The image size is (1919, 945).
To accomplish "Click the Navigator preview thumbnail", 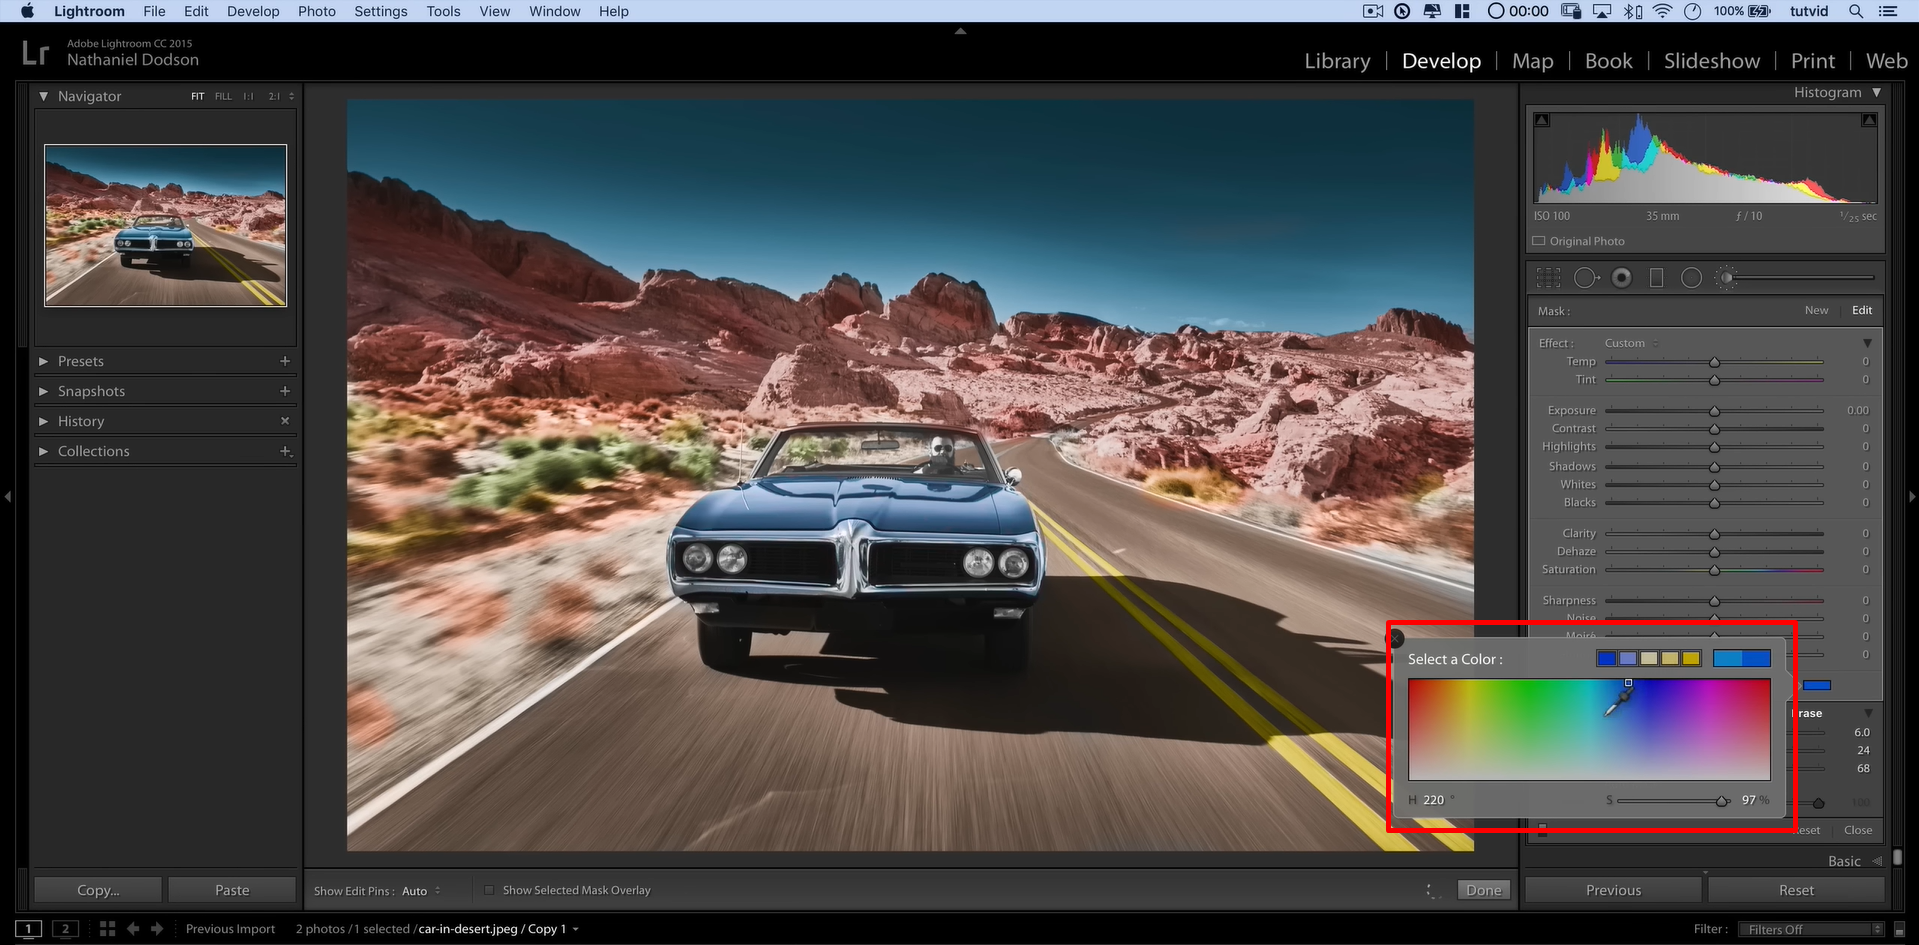I will (164, 224).
